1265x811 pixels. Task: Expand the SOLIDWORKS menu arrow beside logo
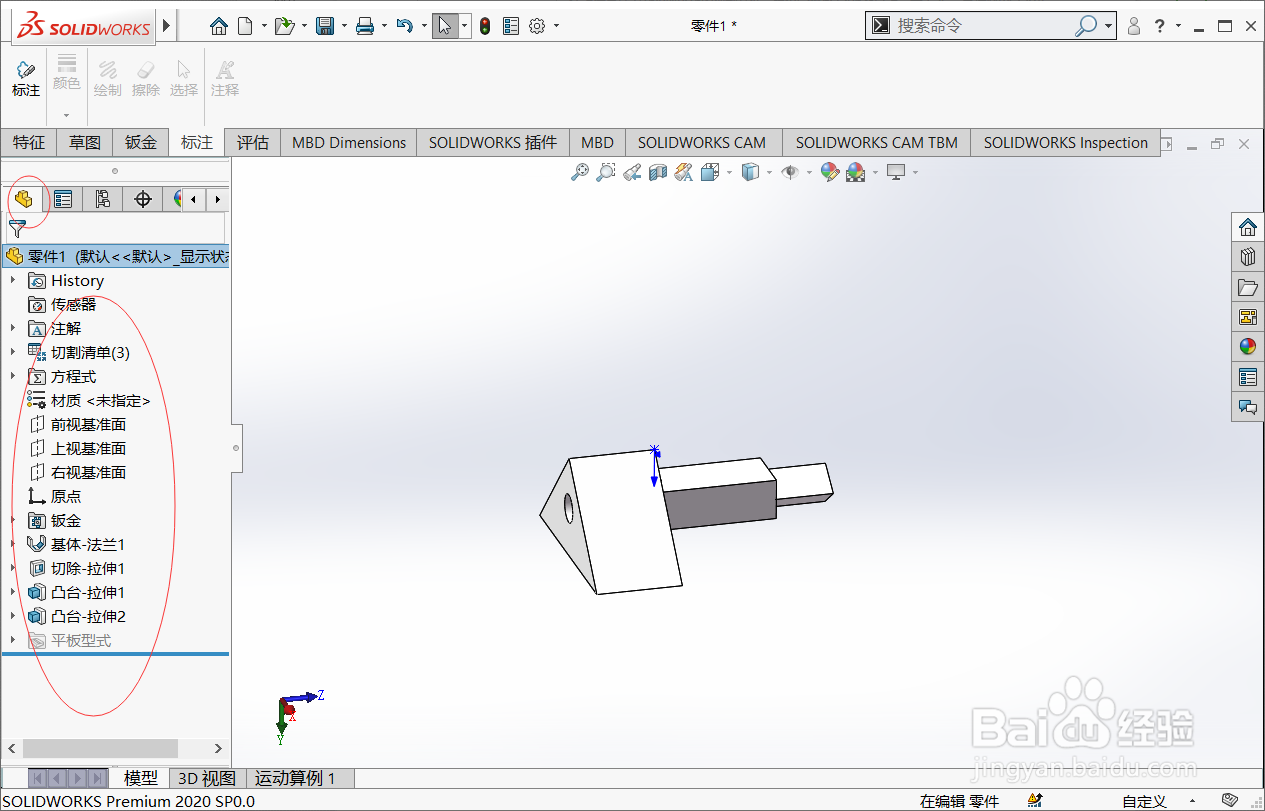pyautogui.click(x=166, y=26)
